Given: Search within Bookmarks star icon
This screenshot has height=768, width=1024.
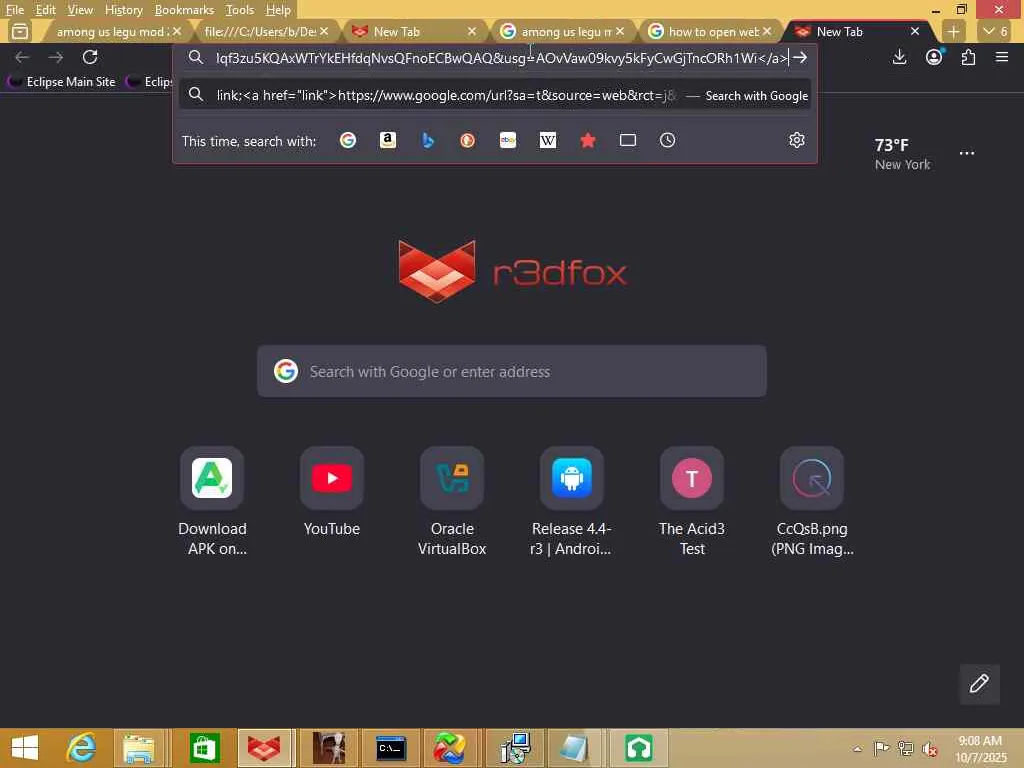Looking at the screenshot, I should (x=588, y=140).
